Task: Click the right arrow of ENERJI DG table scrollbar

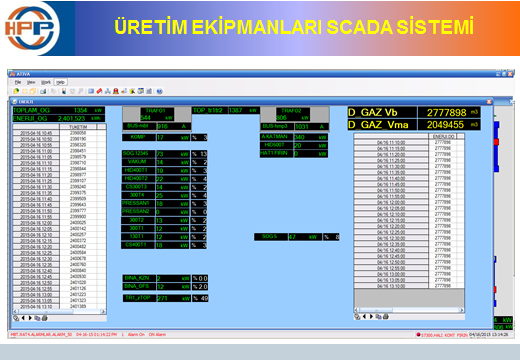Action: coord(462,310)
